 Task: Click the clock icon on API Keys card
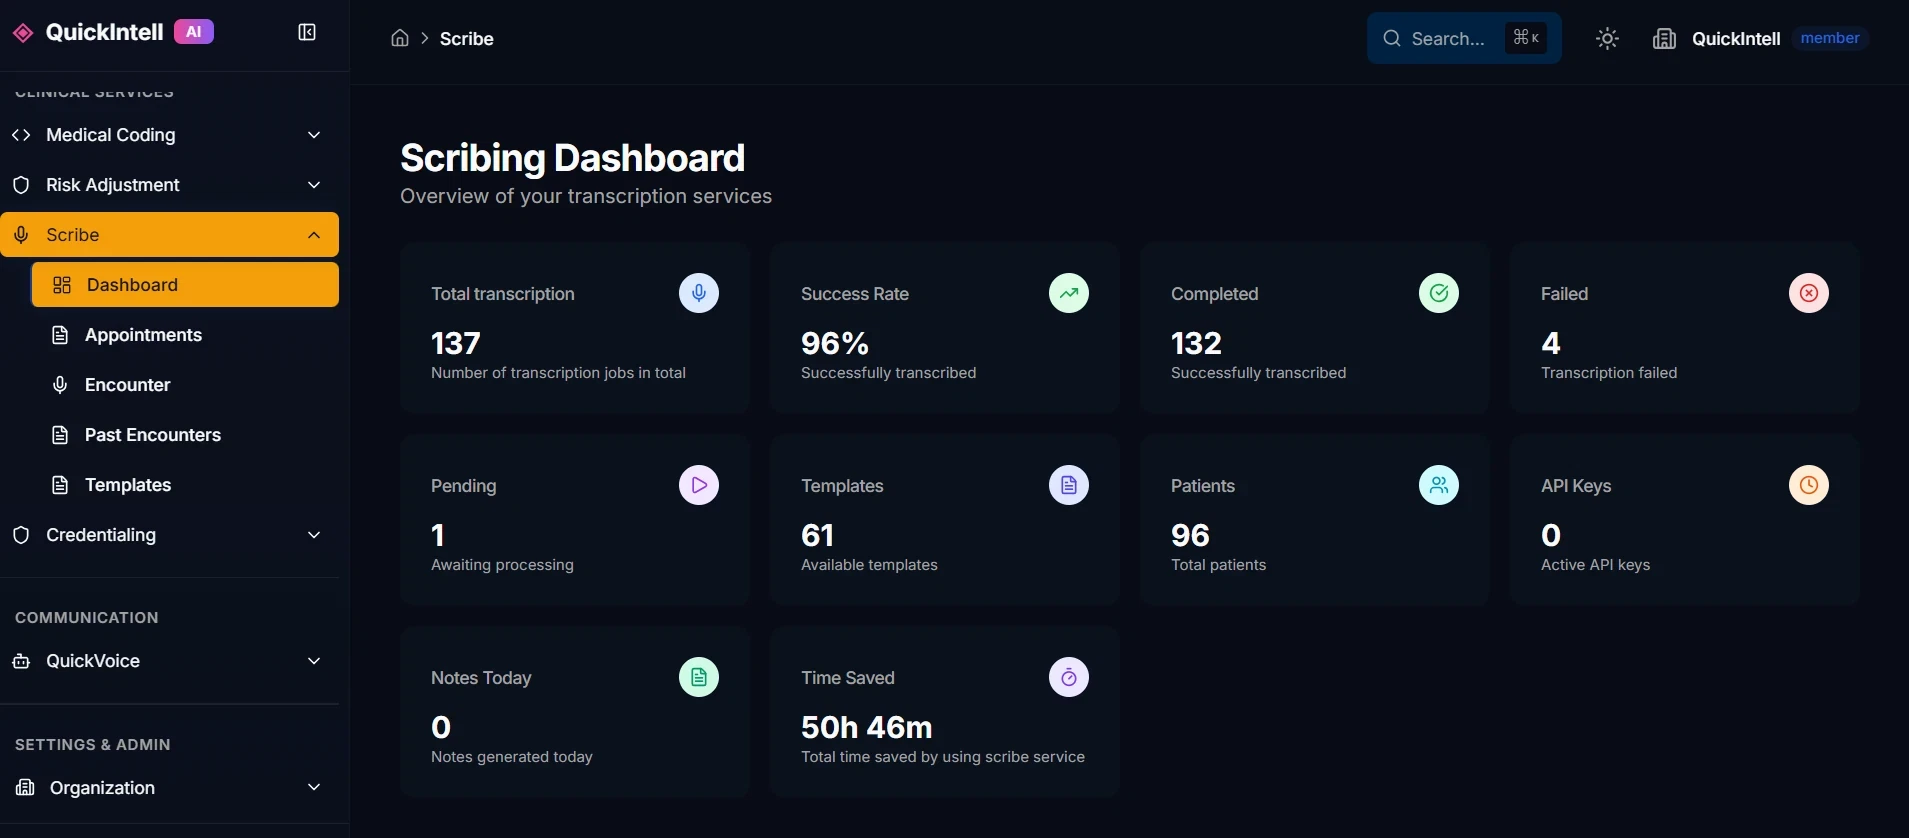pyautogui.click(x=1809, y=485)
